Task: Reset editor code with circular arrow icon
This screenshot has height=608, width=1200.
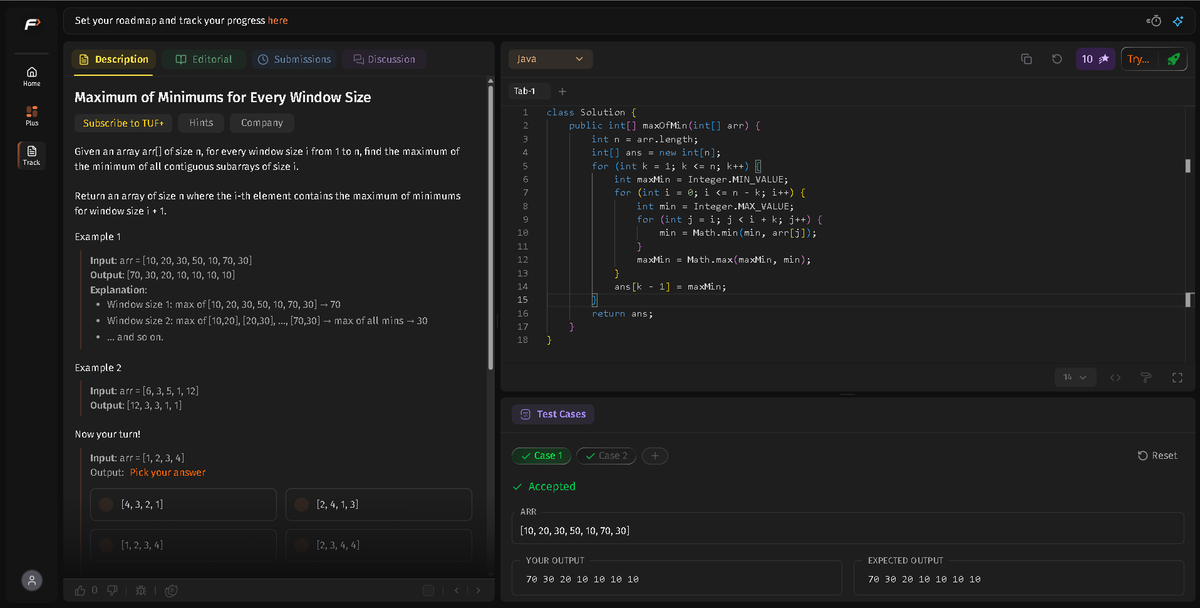Action: tap(1056, 60)
